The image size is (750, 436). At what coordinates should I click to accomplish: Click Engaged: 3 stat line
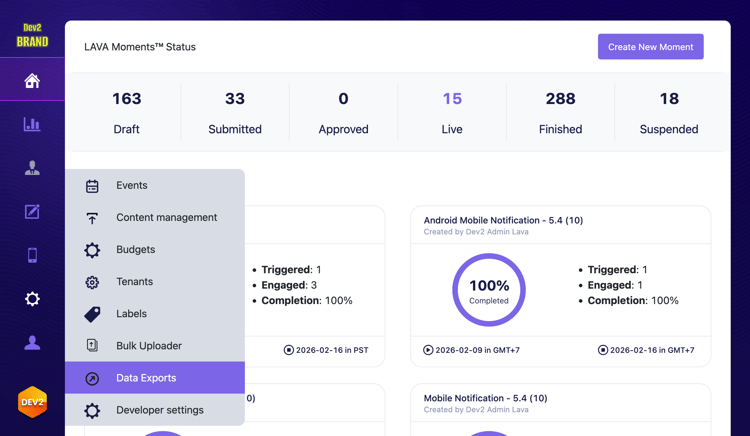(x=289, y=285)
